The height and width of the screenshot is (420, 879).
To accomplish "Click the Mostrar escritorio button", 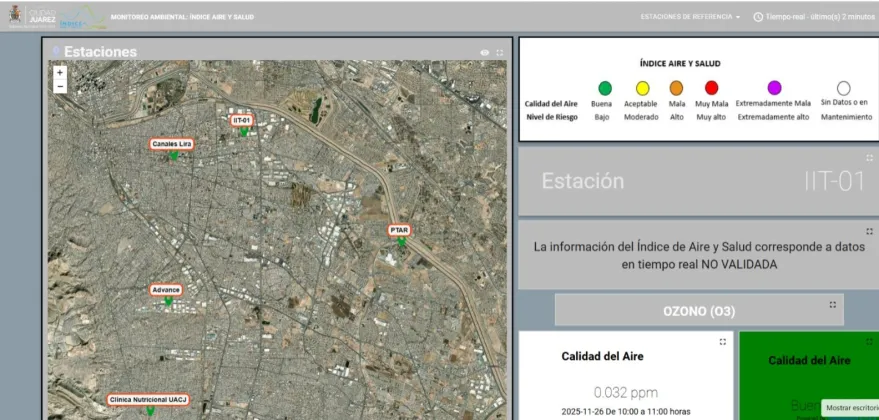I will pyautogui.click(x=849, y=408).
